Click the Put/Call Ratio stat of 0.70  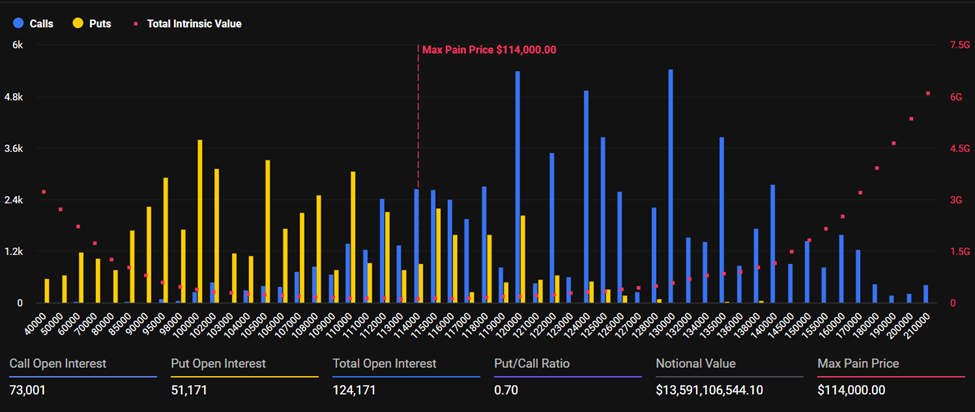tap(505, 388)
